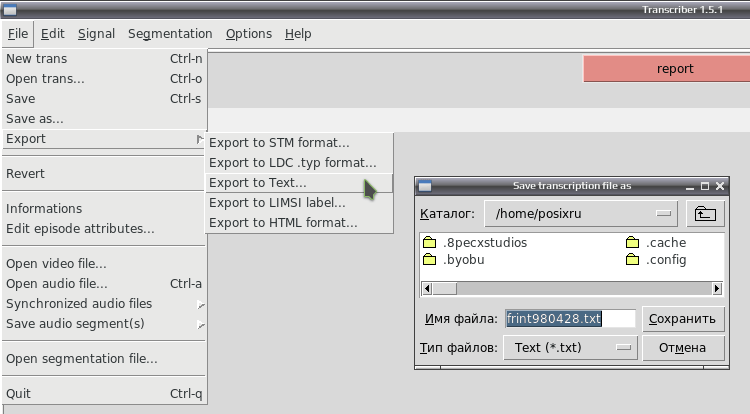The image size is (750, 414).
Task: Select Save in the File menu
Action: [x=104, y=99]
